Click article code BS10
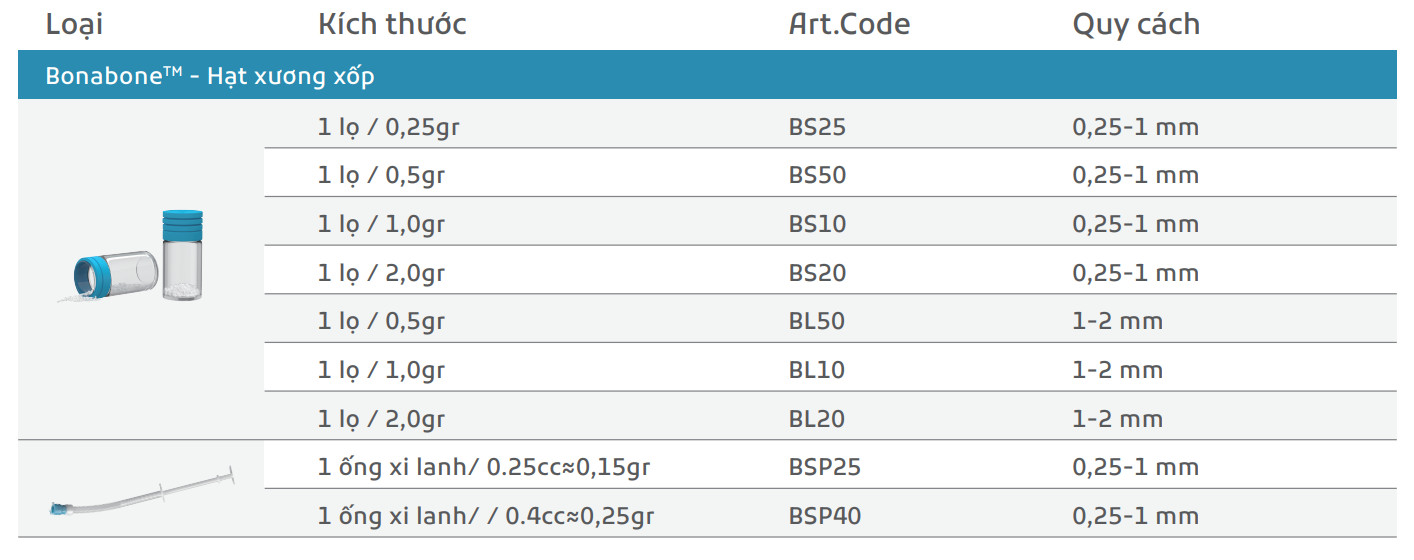 (x=817, y=223)
